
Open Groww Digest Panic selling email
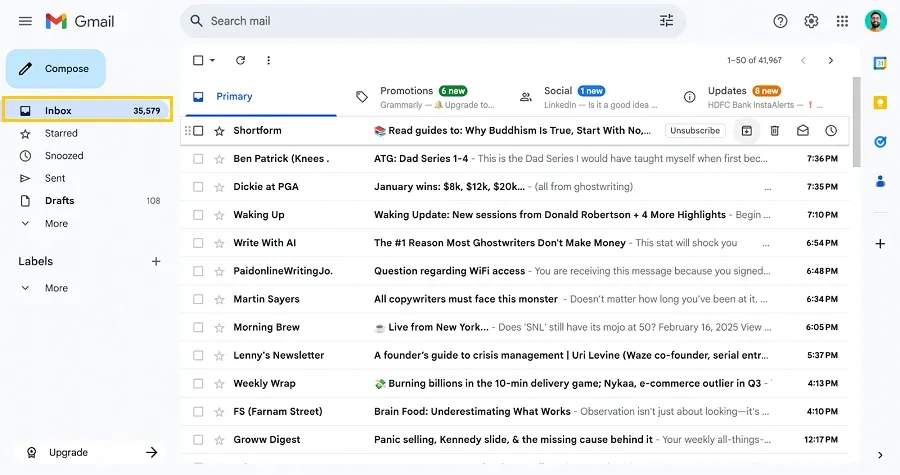coord(515,440)
